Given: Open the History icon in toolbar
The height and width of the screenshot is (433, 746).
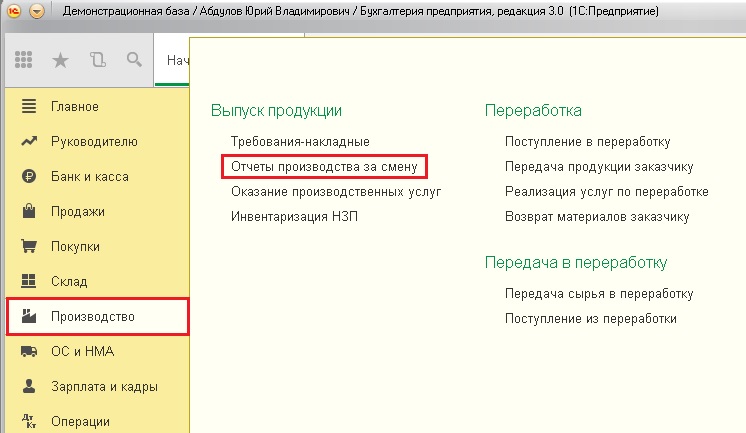Looking at the screenshot, I should 97,61.
